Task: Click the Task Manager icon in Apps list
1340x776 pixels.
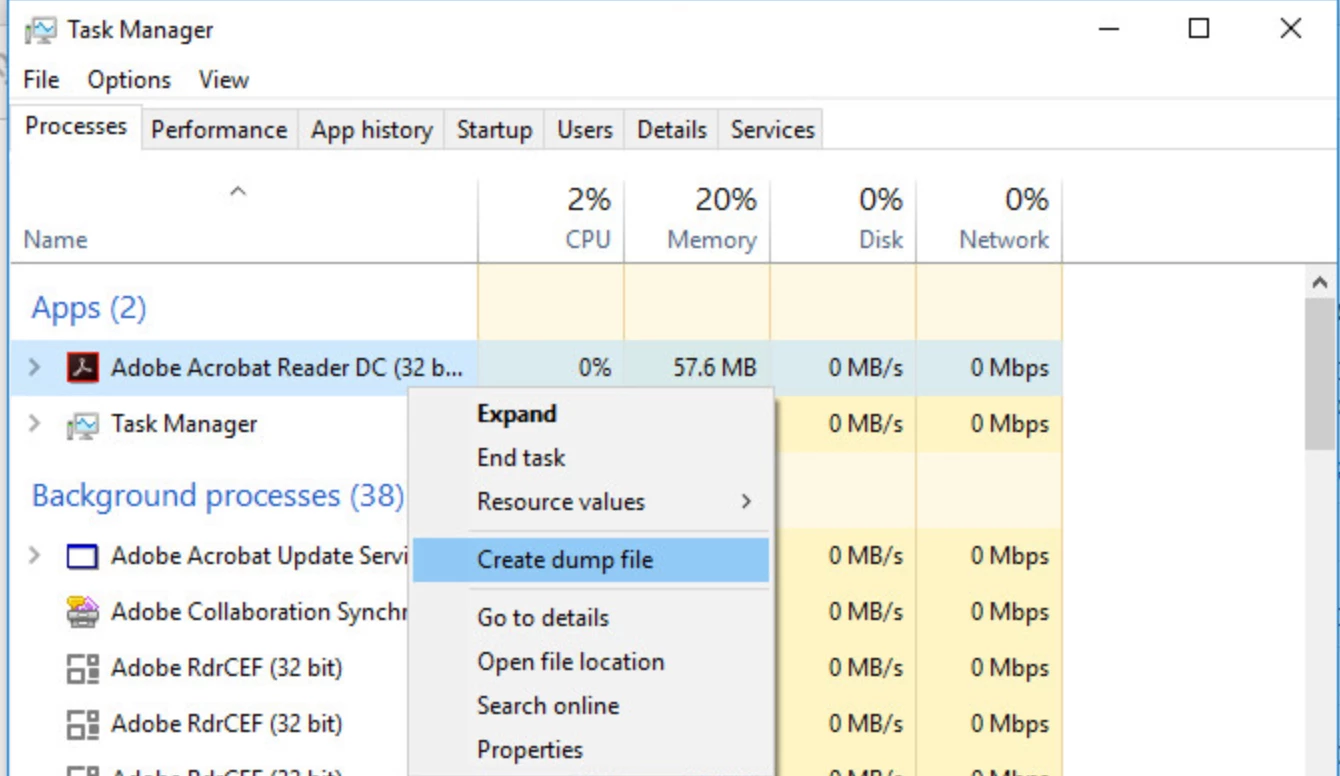Action: coord(83,425)
